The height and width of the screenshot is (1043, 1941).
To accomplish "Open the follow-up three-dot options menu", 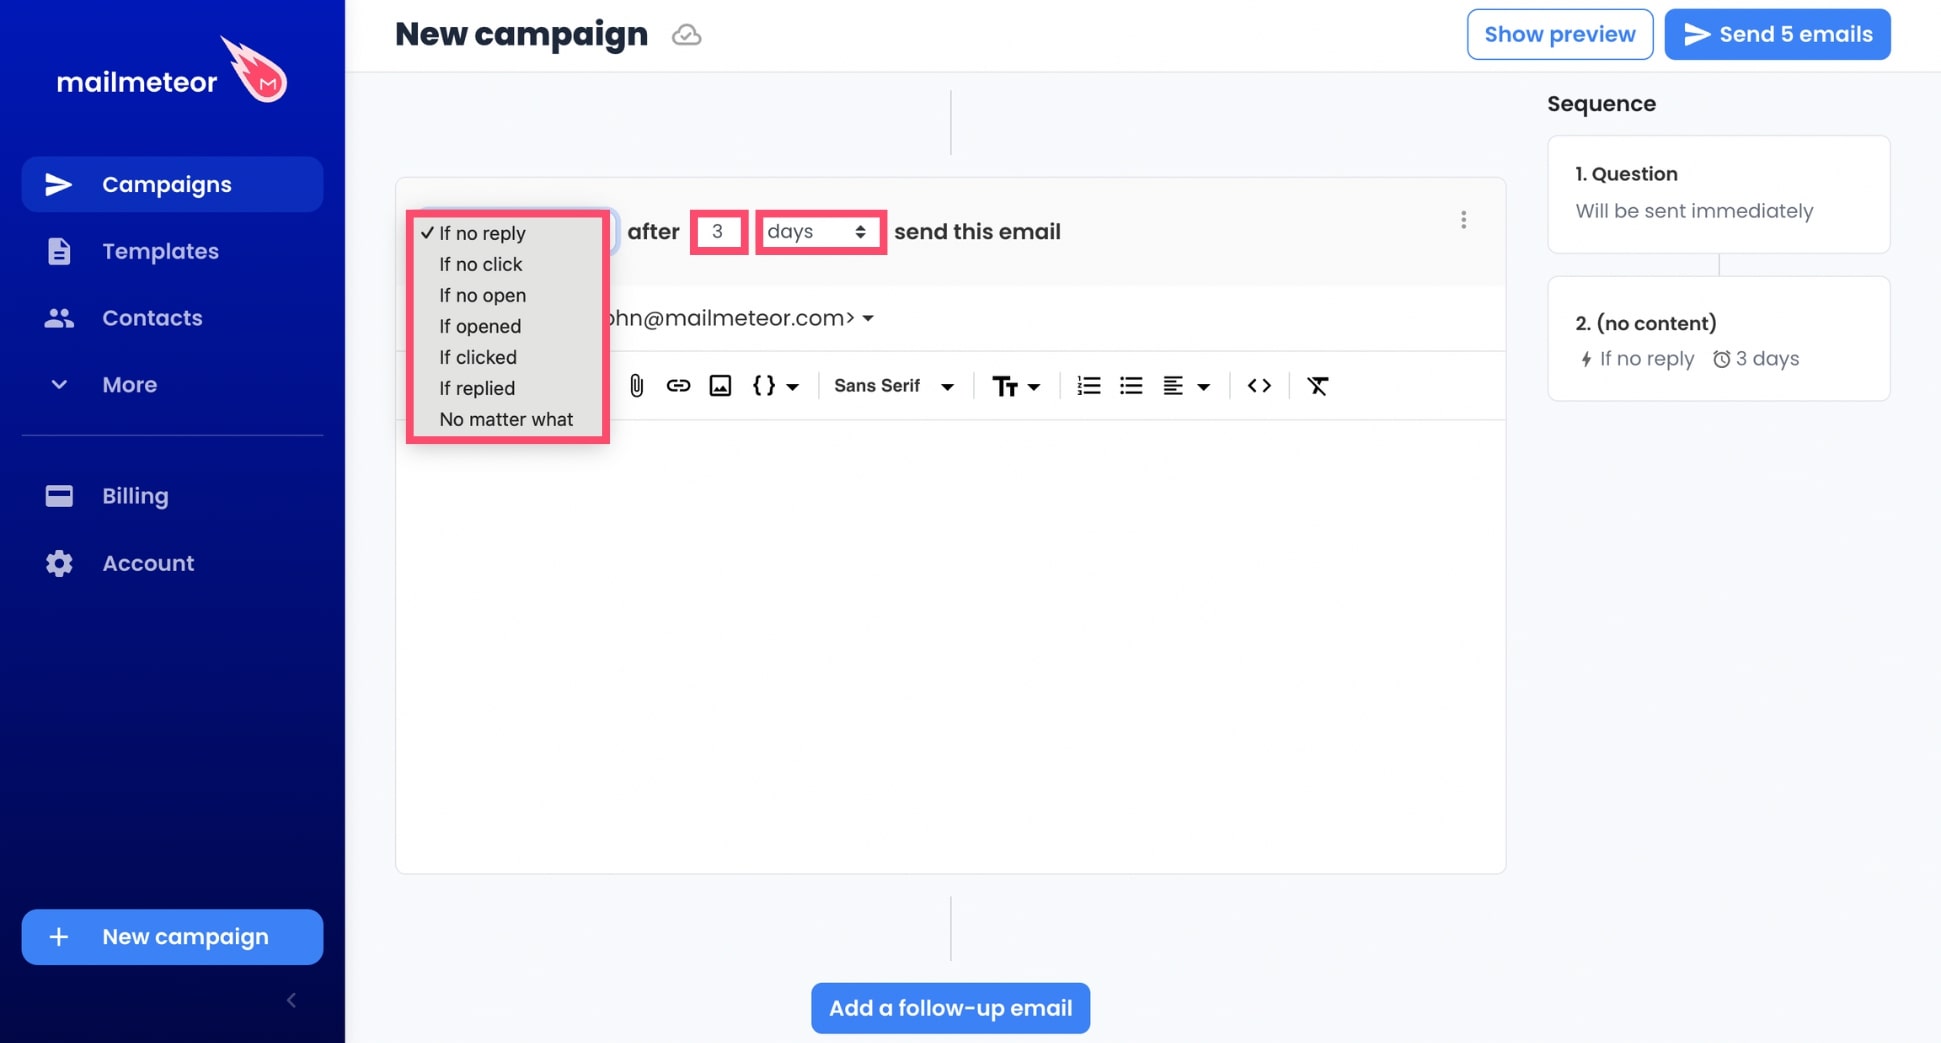I will [x=1463, y=220].
